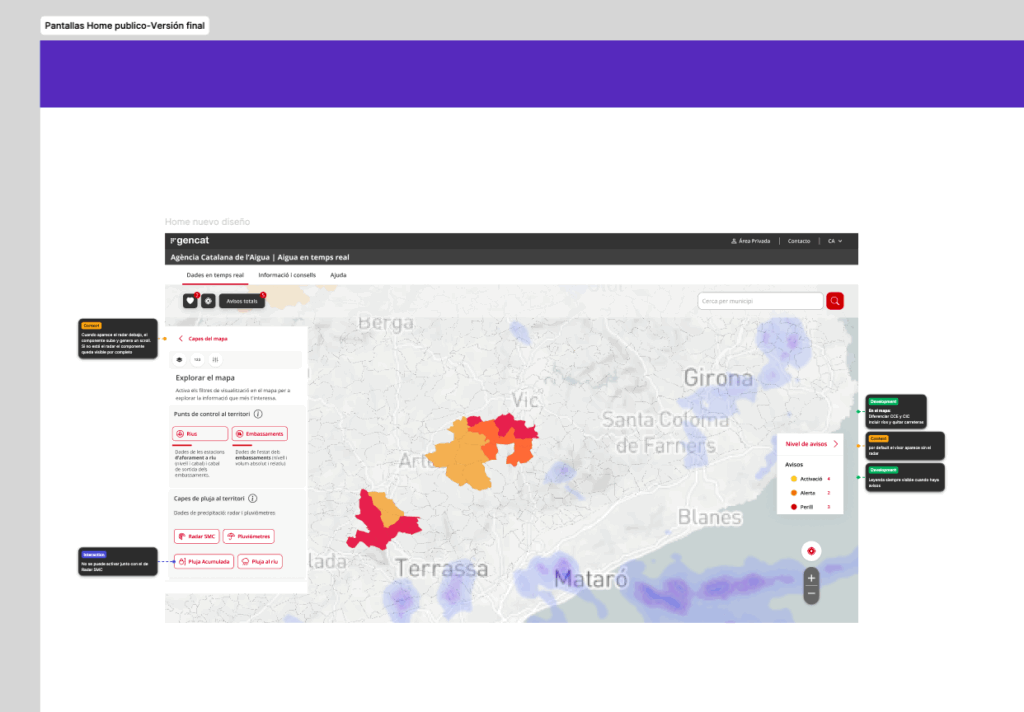
Task: Zoom out with the minus button
Action: [811, 594]
